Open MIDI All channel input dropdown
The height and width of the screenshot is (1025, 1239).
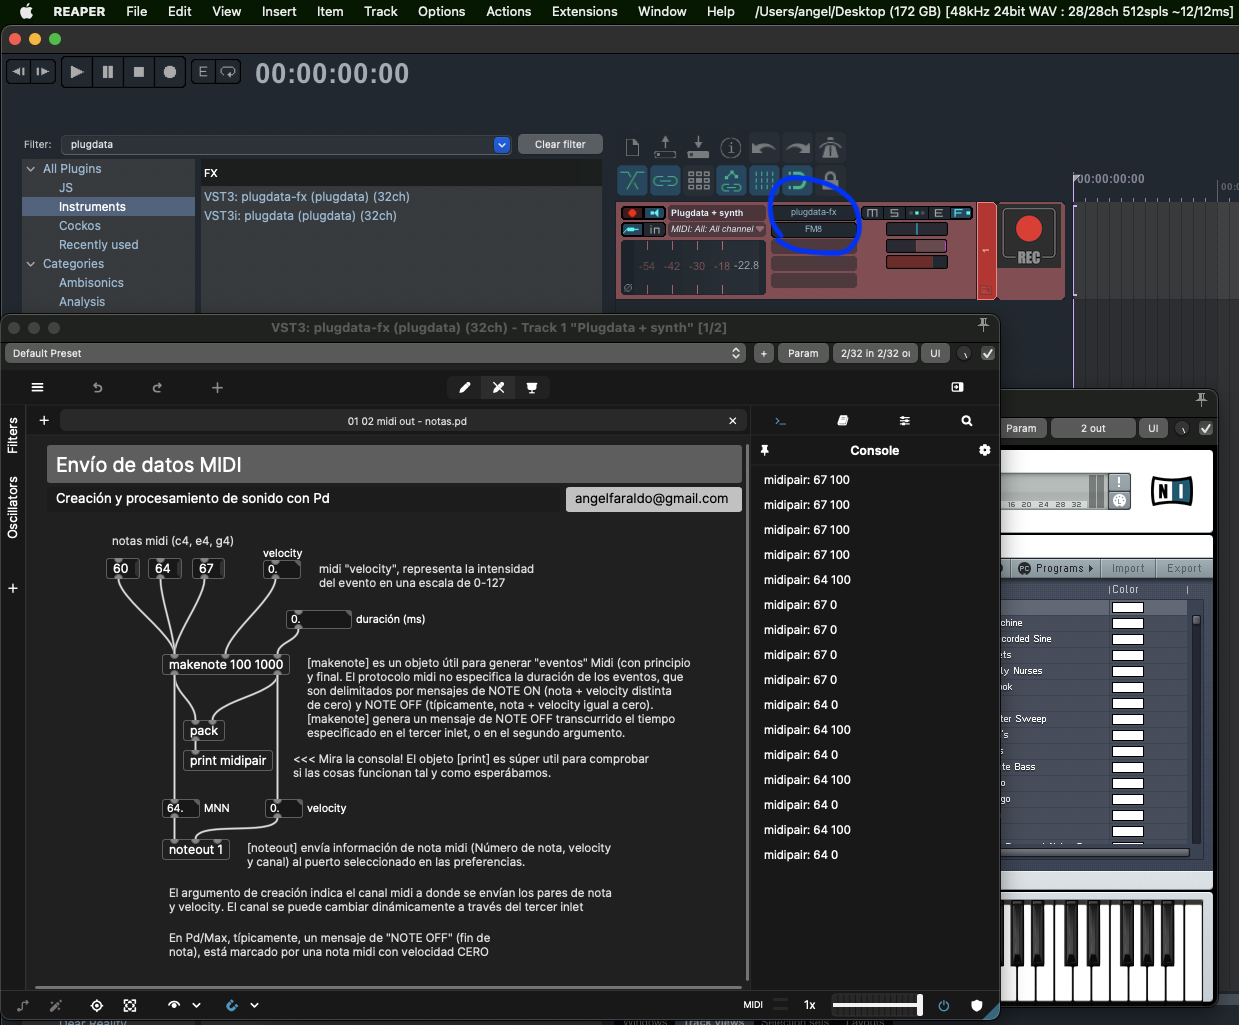pyautogui.click(x=717, y=229)
